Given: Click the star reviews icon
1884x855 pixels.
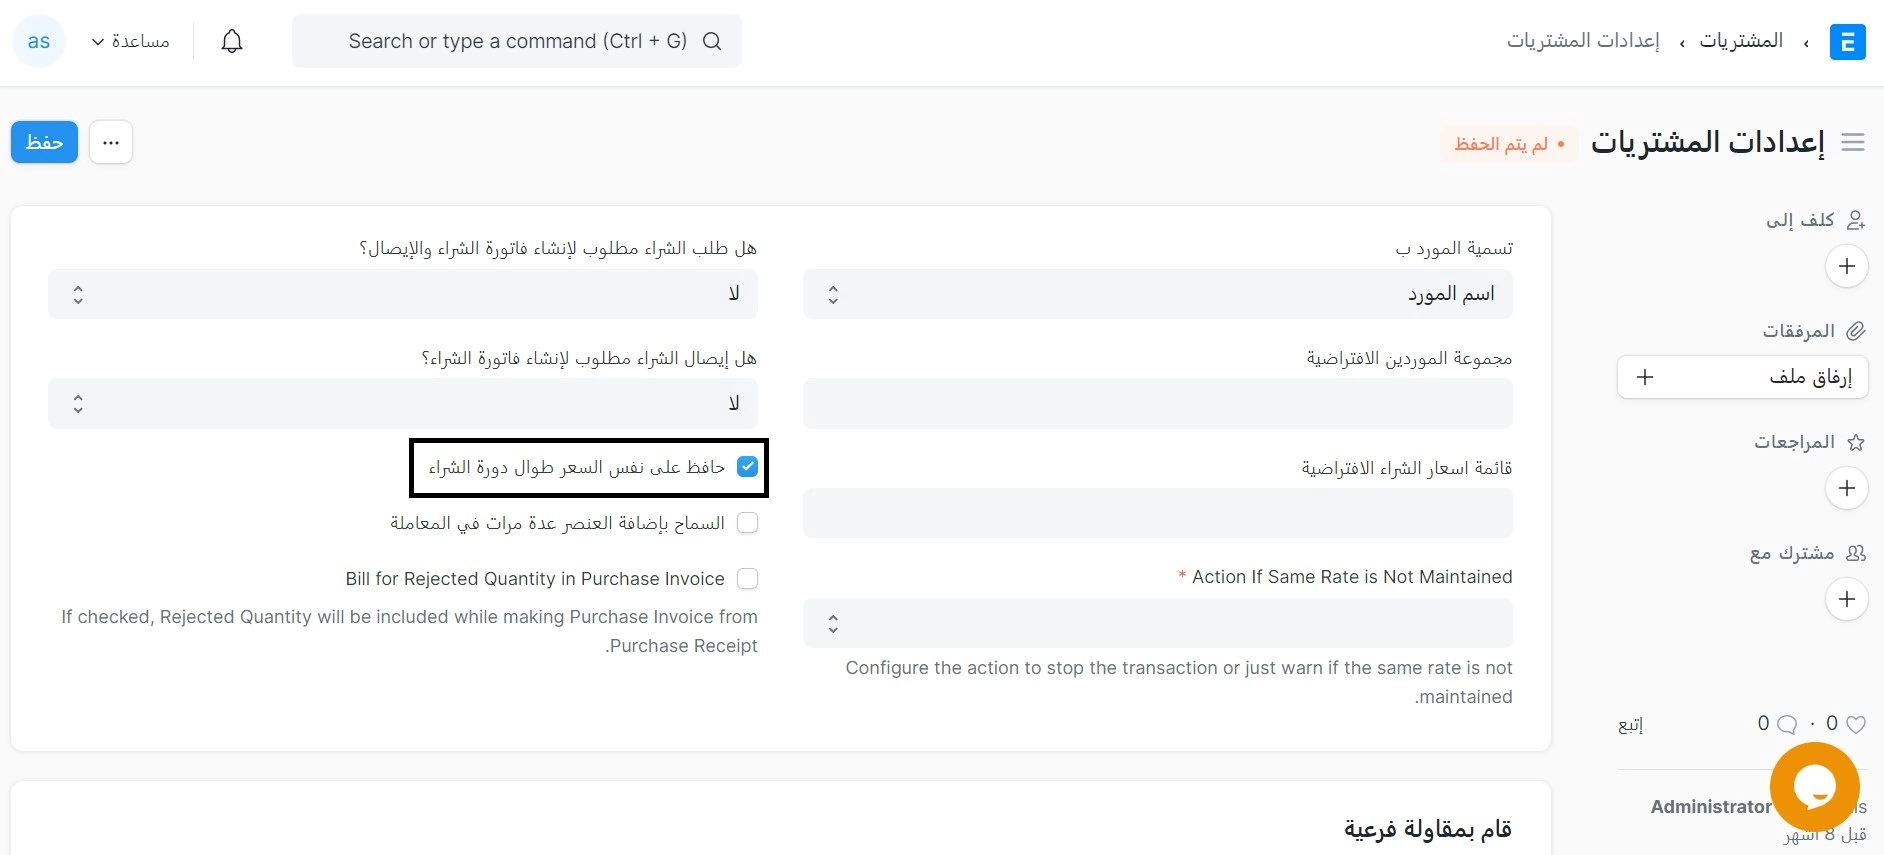Looking at the screenshot, I should click(1856, 442).
